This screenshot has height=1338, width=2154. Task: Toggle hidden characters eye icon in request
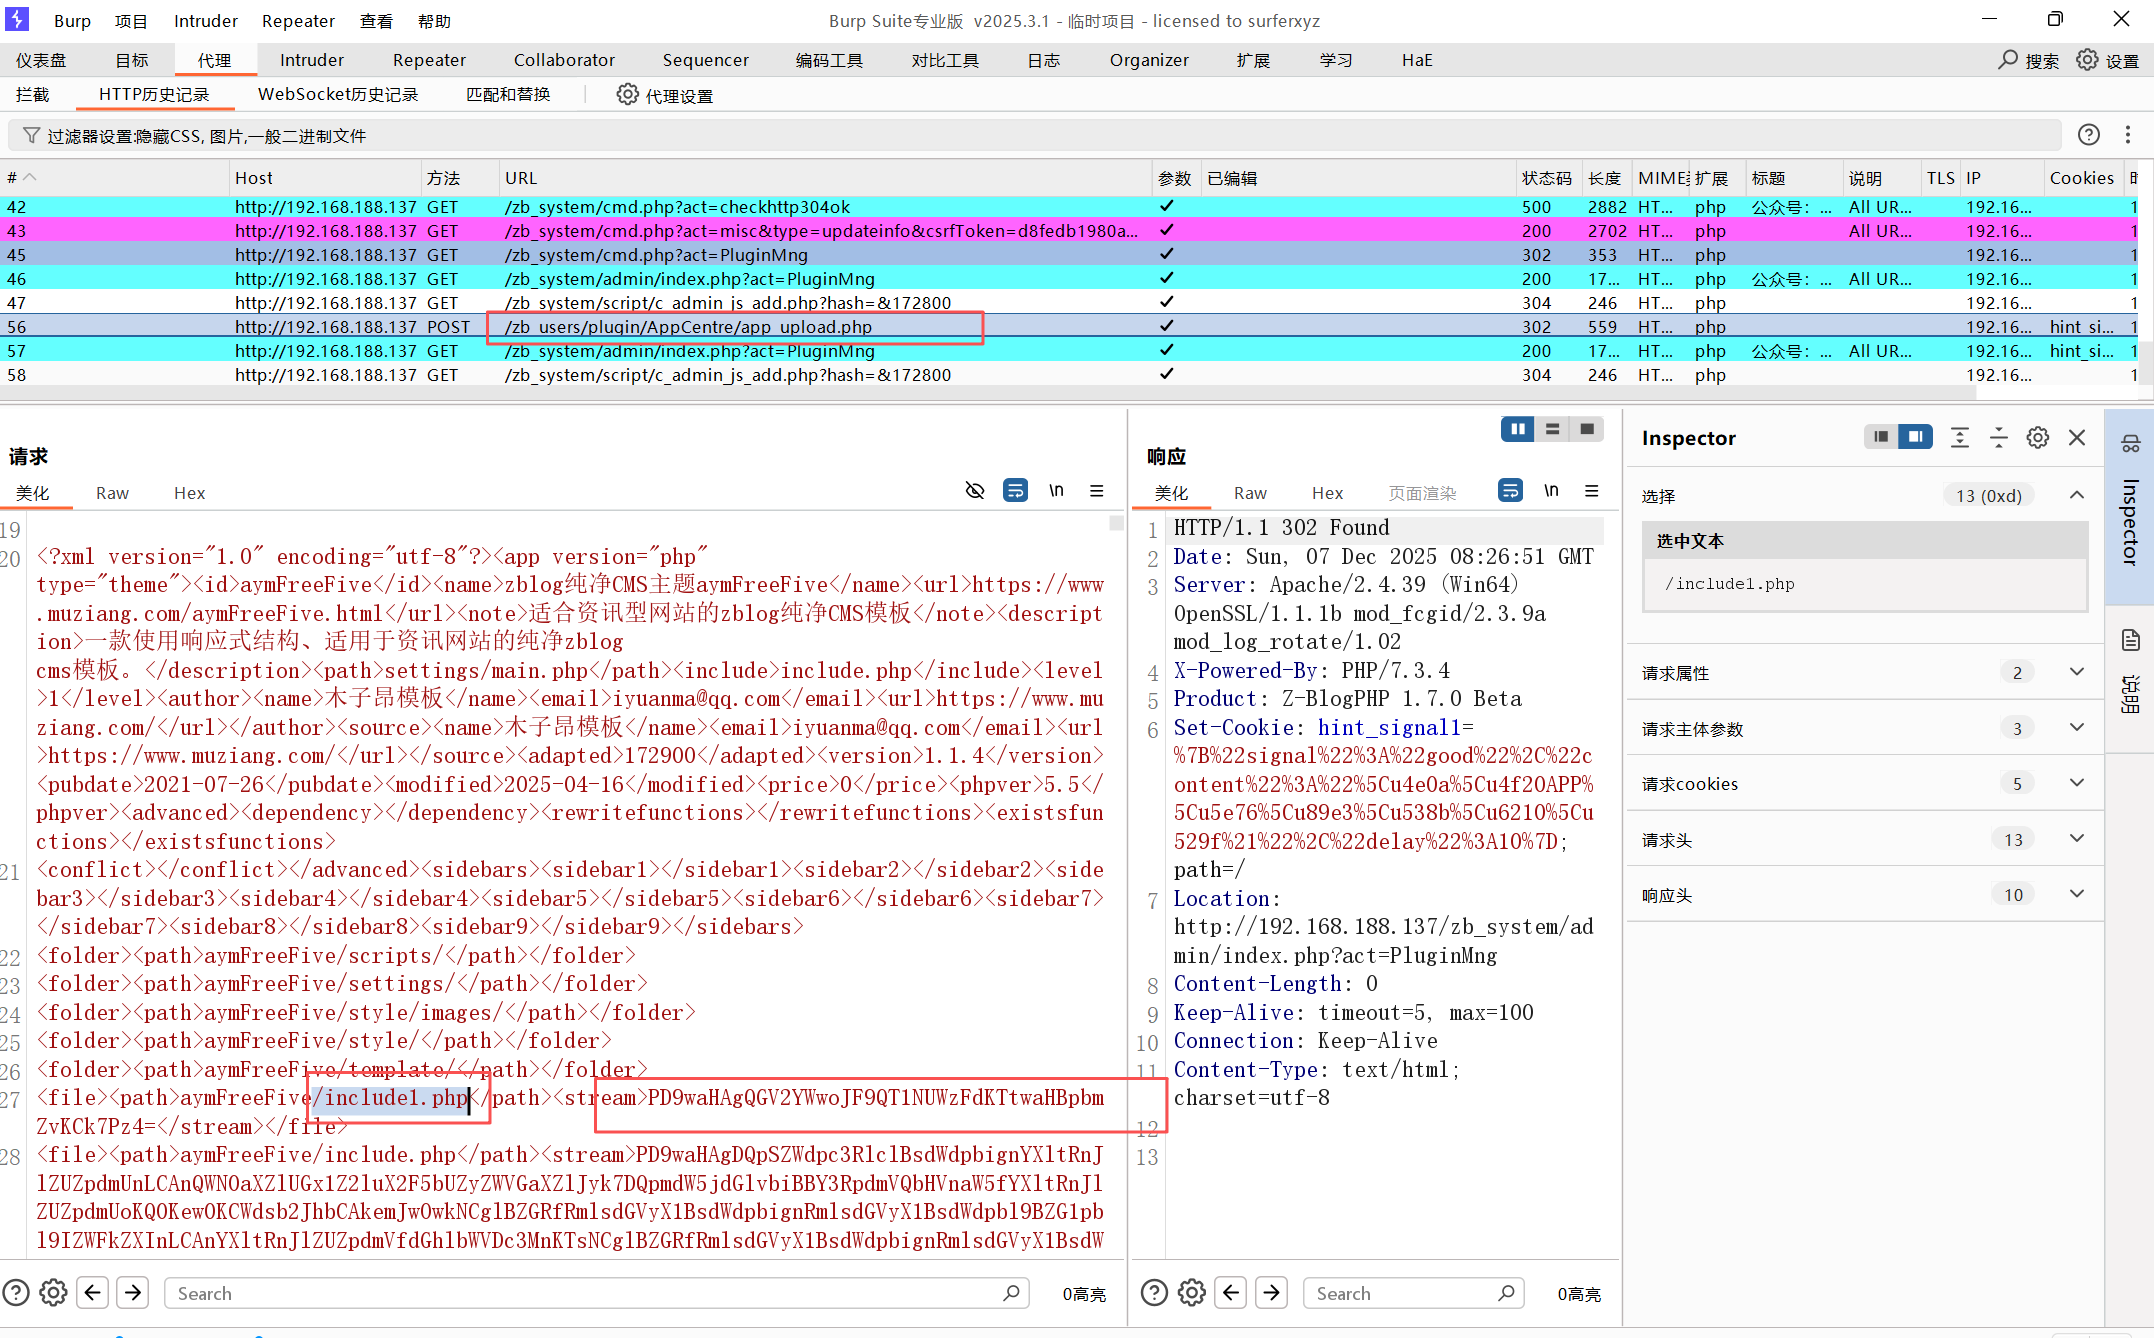coord(974,490)
